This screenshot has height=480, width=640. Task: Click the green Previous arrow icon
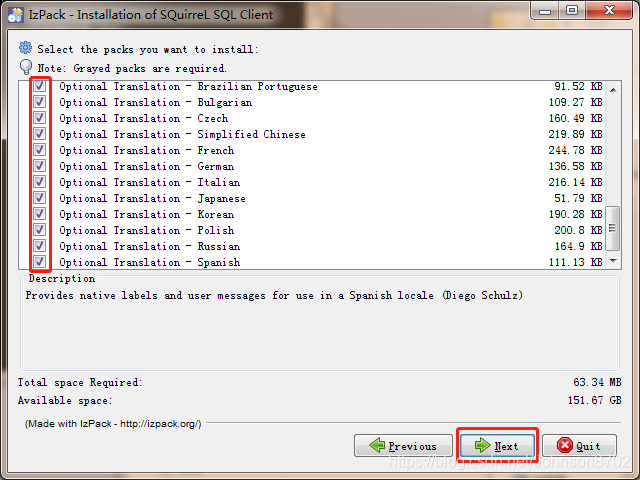(377, 445)
